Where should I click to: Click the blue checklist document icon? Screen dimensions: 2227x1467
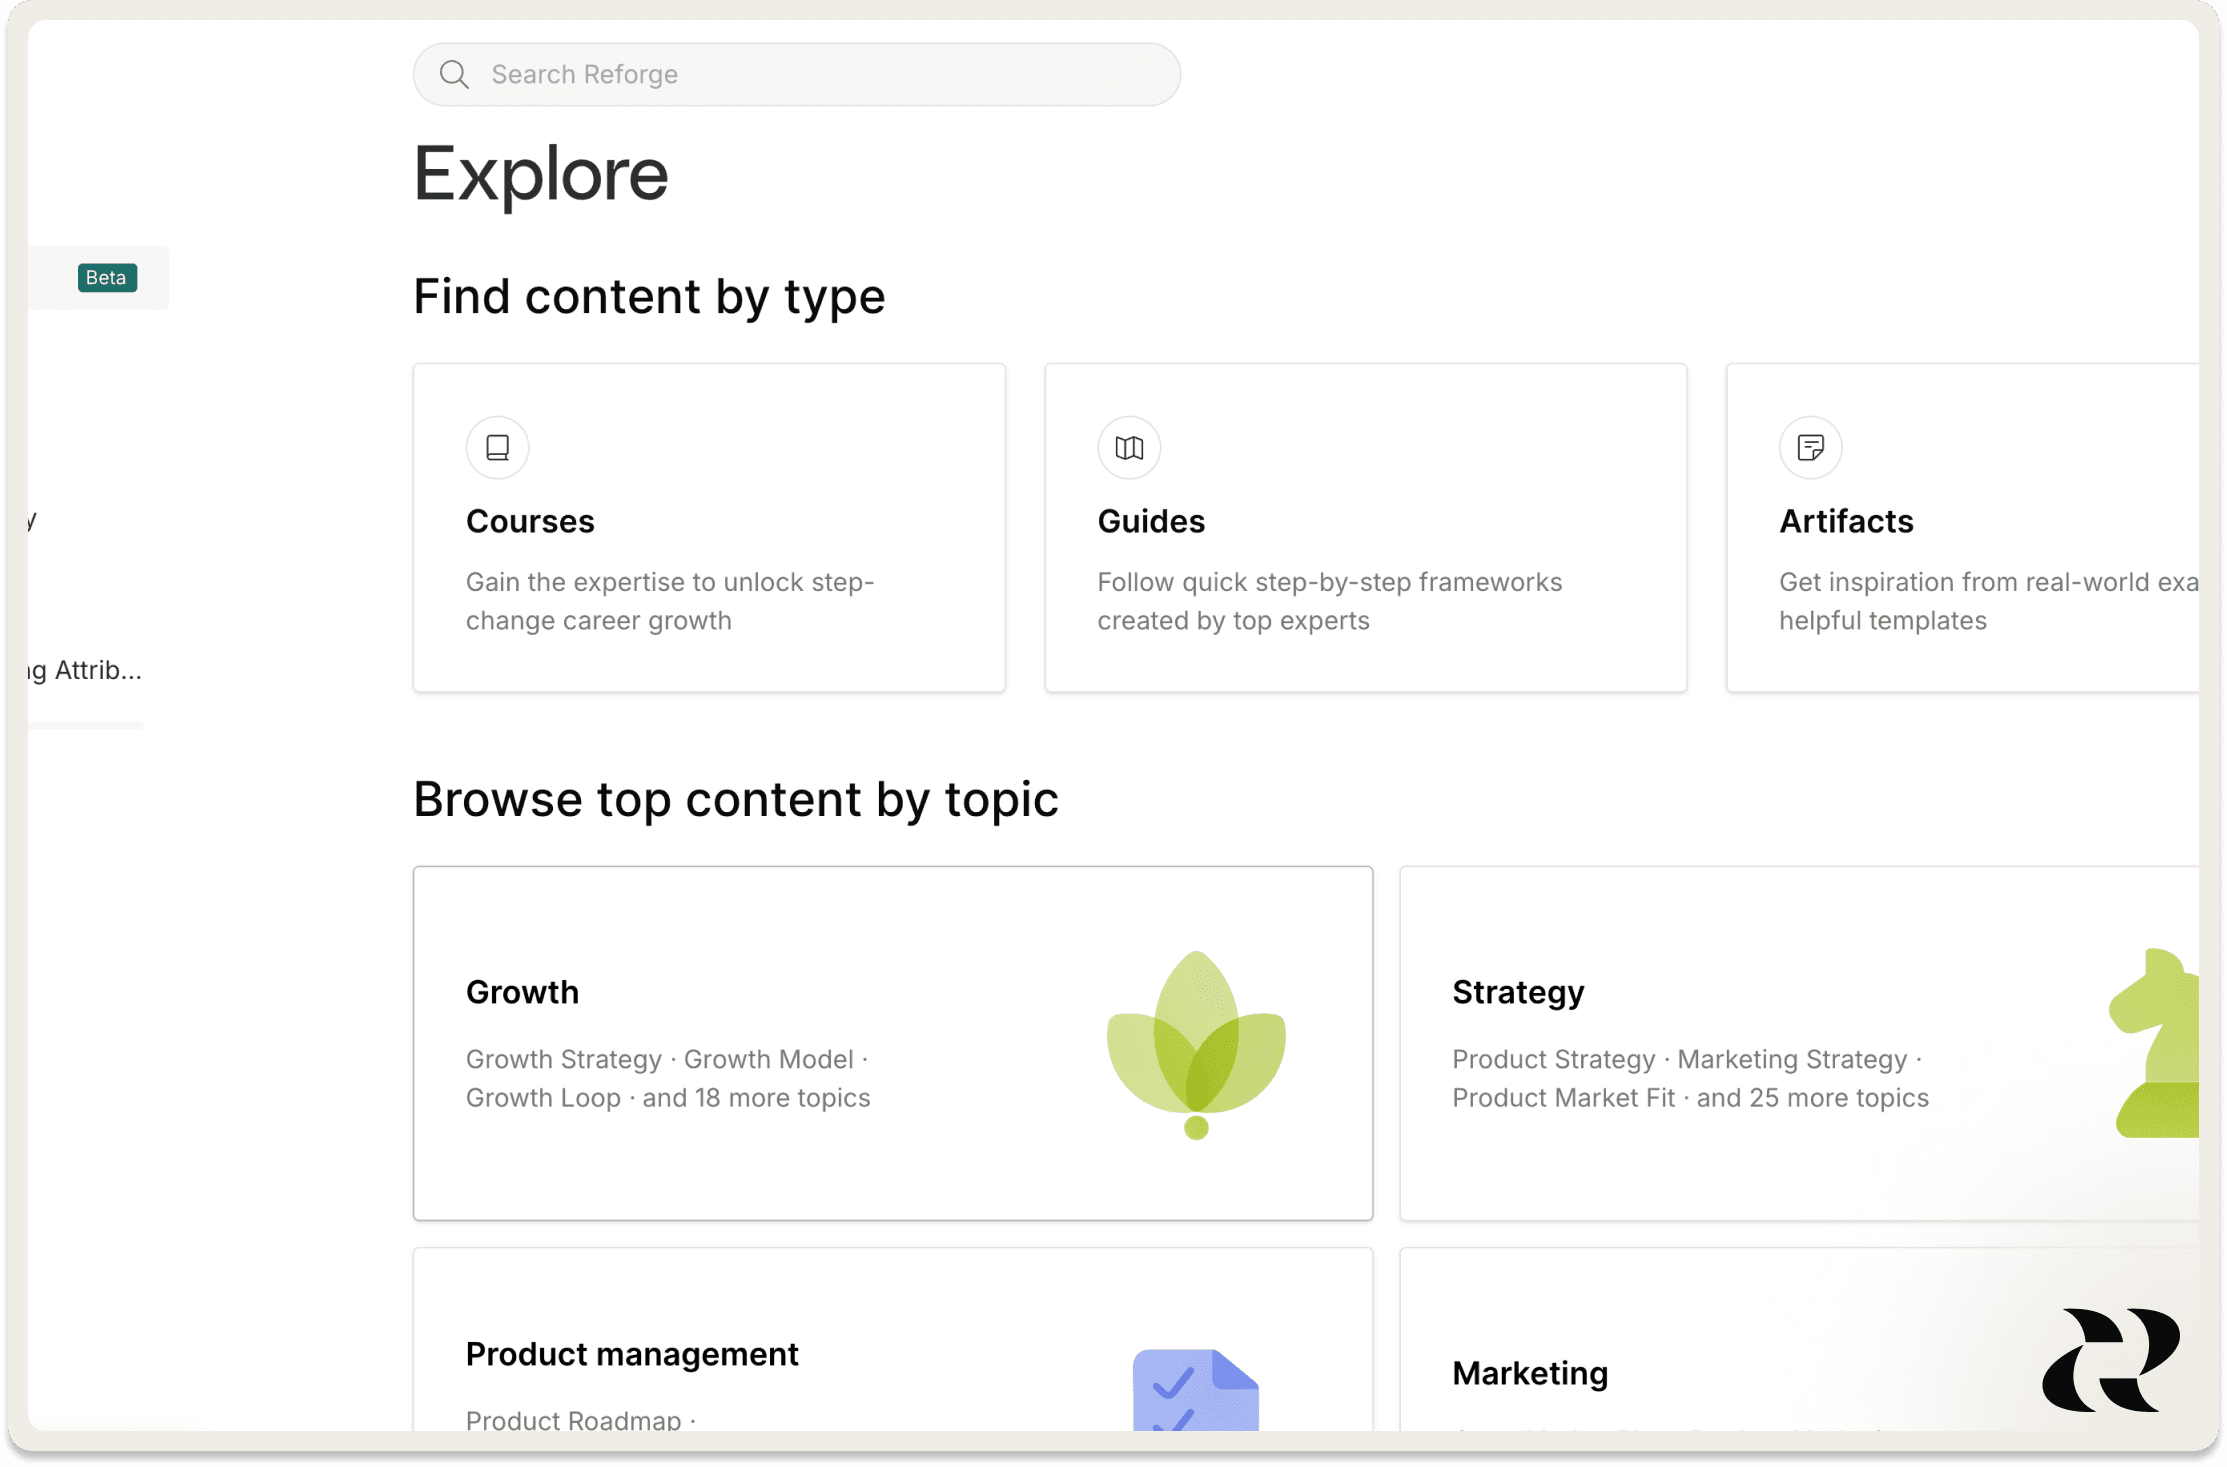[1195, 1391]
